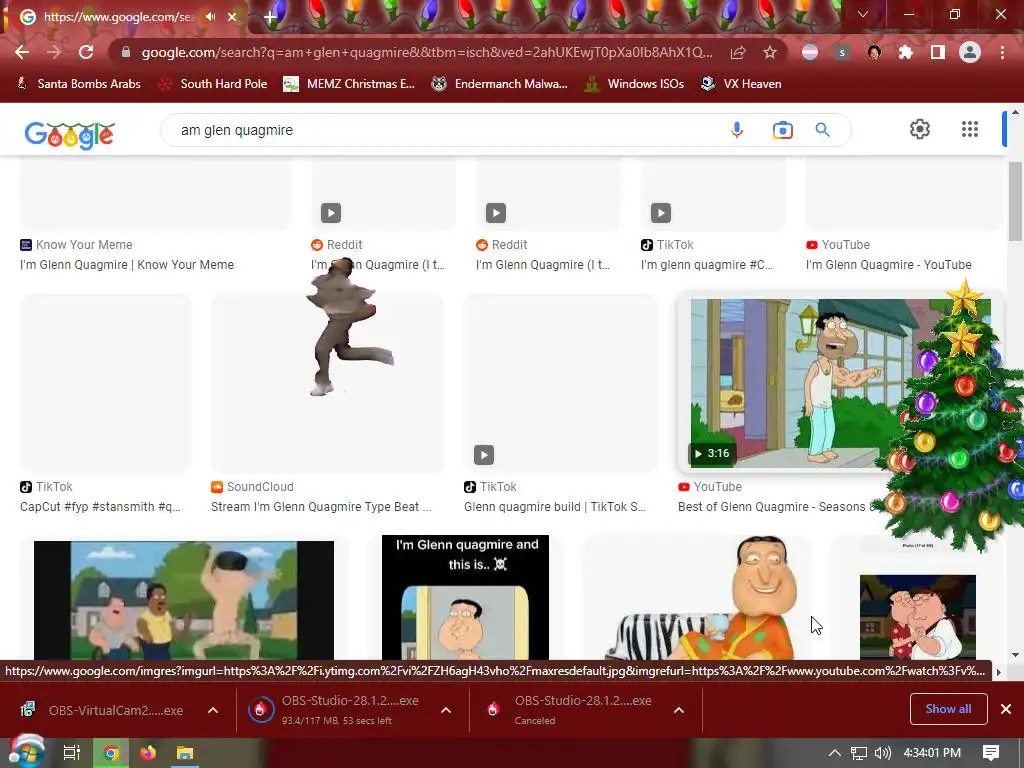Open Task View on the taskbar

click(72, 753)
